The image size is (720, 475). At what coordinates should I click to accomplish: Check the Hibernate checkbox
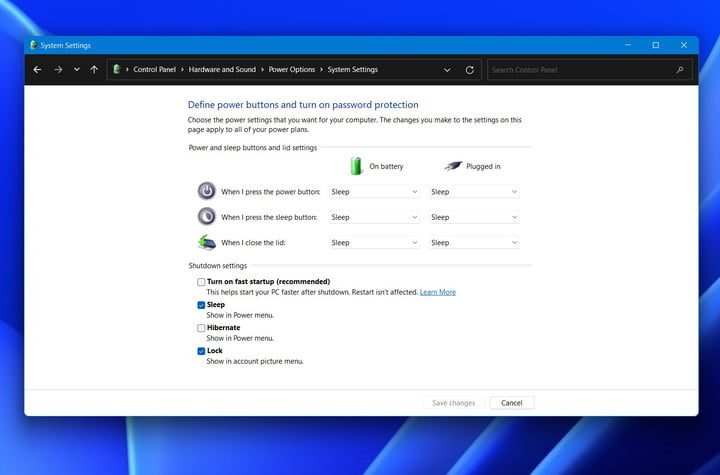pyautogui.click(x=201, y=328)
